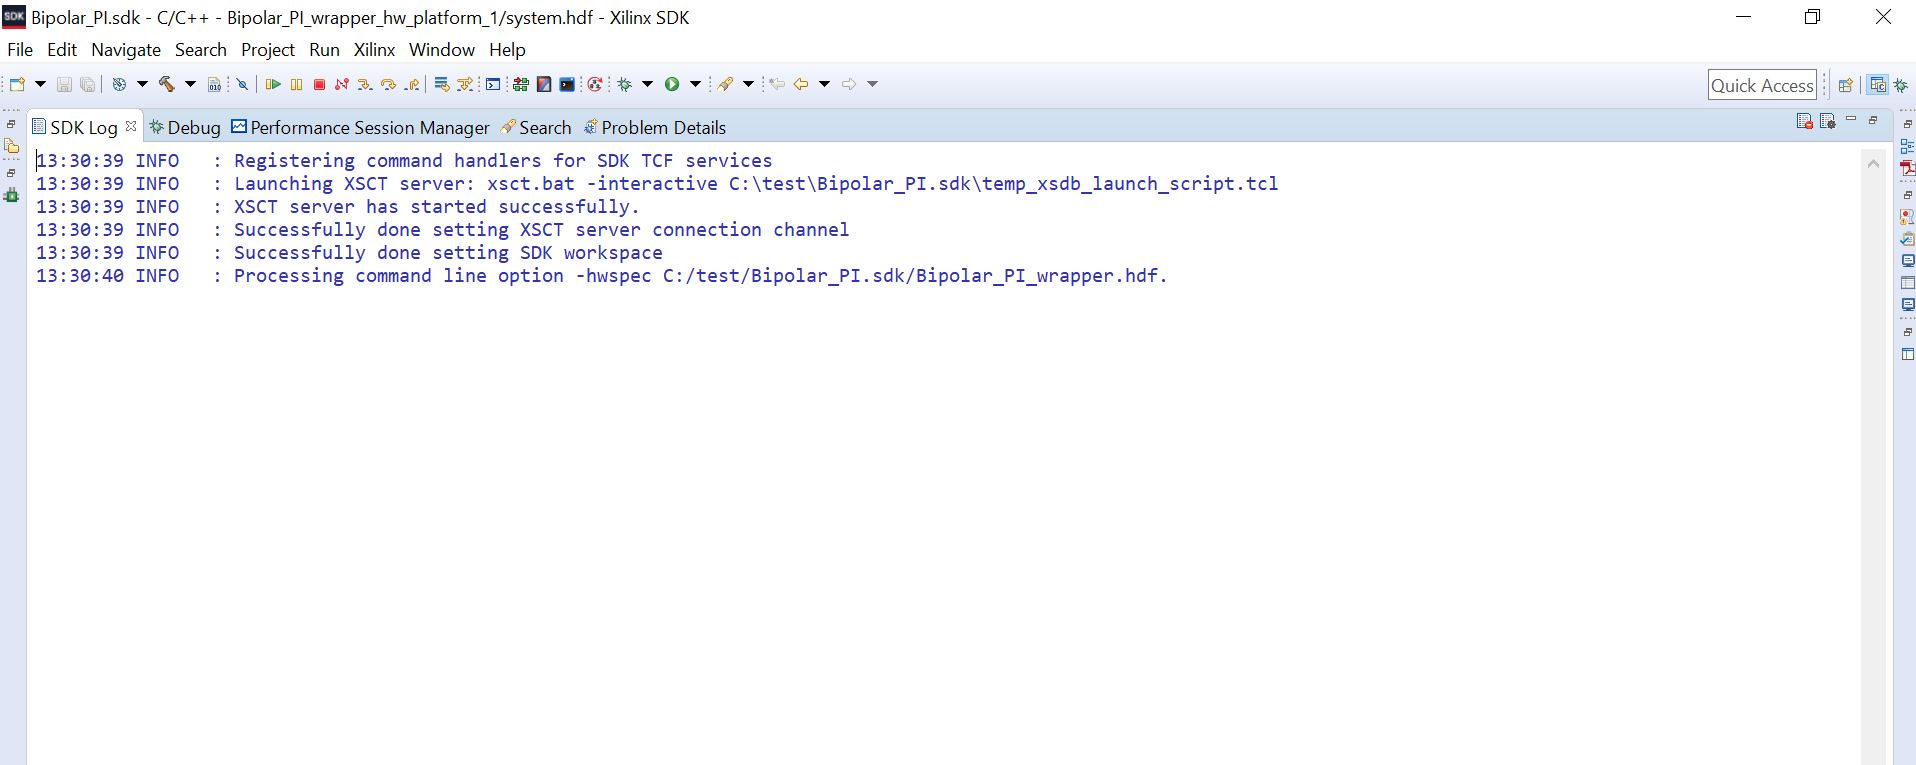Image resolution: width=1916 pixels, height=765 pixels.
Task: Click the Use Step Filters toolbar icon
Action: (465, 85)
